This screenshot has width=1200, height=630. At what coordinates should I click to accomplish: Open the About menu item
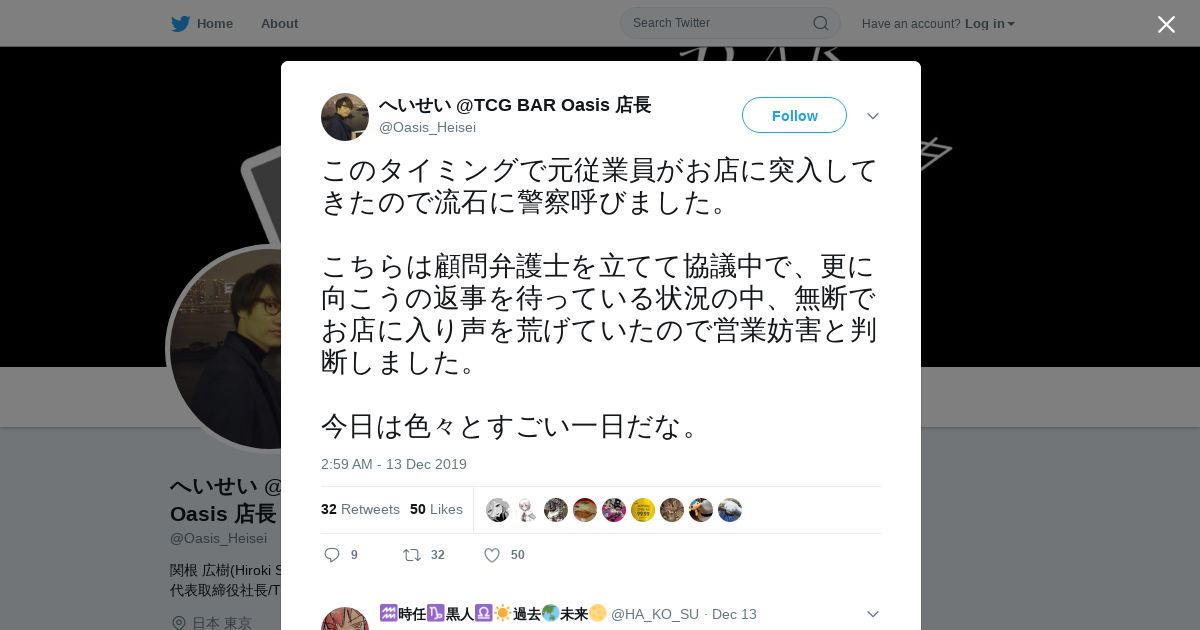tap(279, 23)
